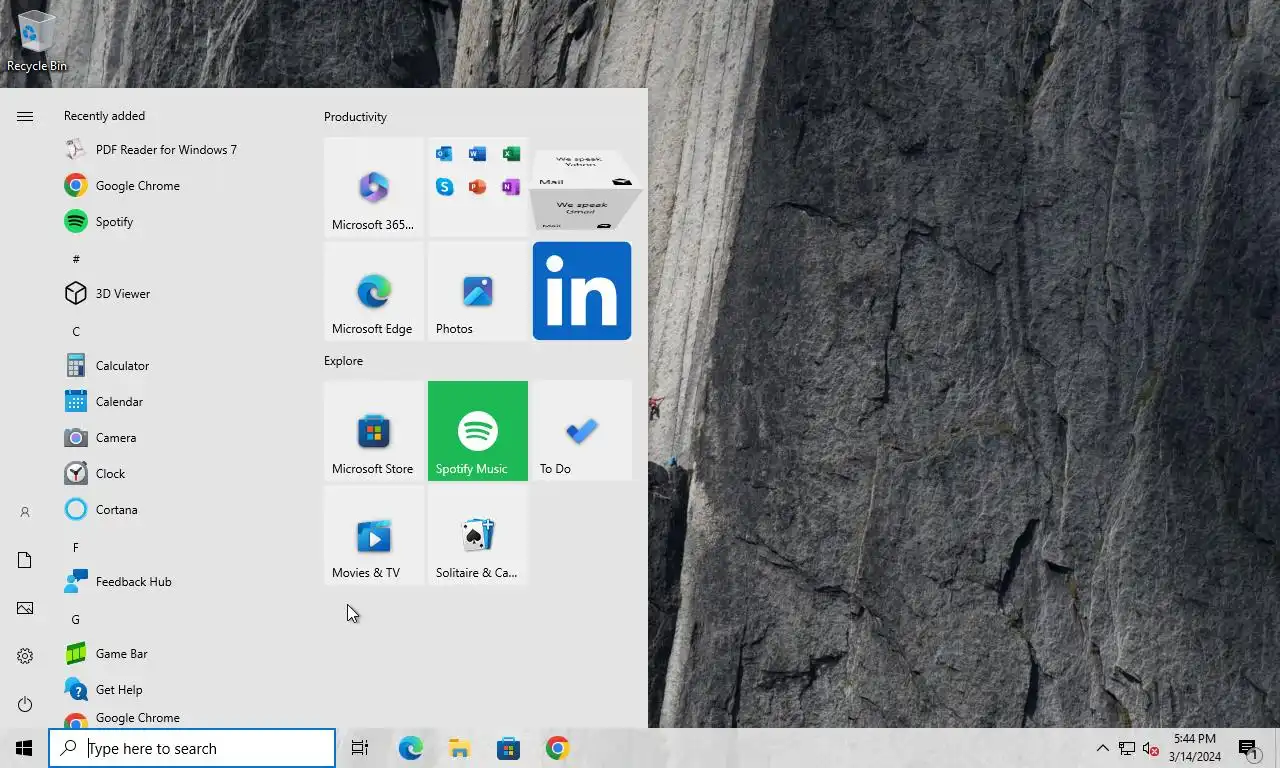This screenshot has width=1280, height=768.
Task: Open the Photos tile
Action: pos(478,291)
